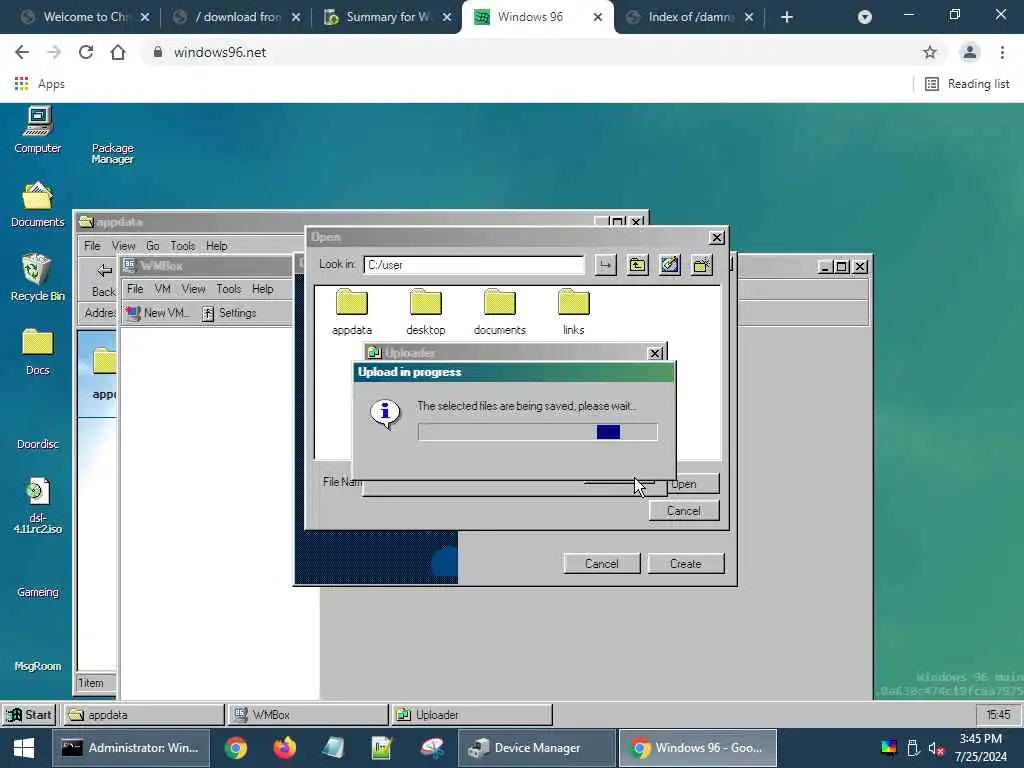This screenshot has width=1024, height=768.
Task: Launch Gameing desktop shortcut
Action: pos(38,592)
